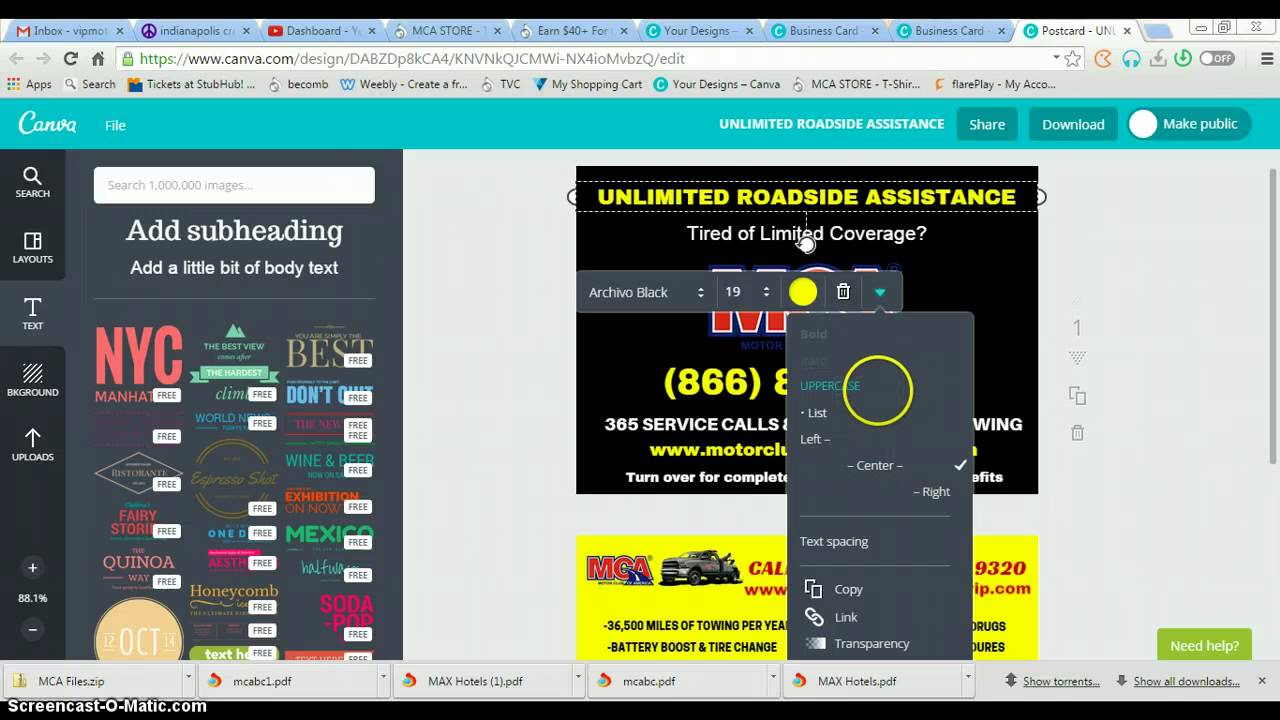Select the DON'T QUIT text template
Image resolution: width=1280 pixels, height=720 pixels.
(329, 394)
